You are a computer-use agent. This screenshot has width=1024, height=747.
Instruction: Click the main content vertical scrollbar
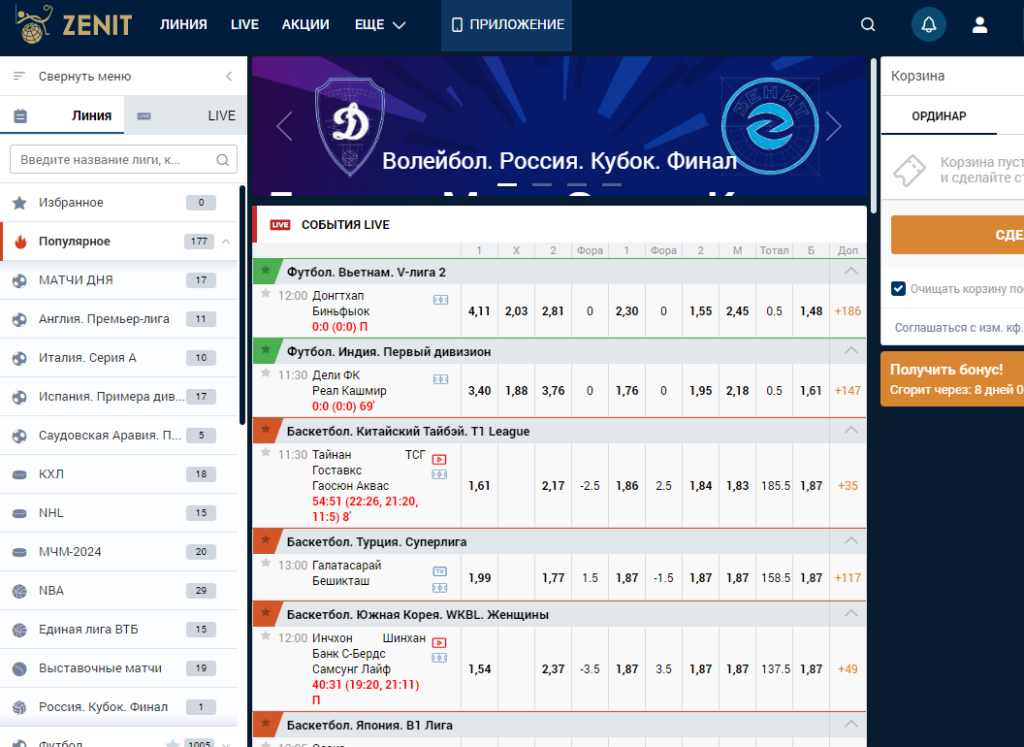(874, 134)
